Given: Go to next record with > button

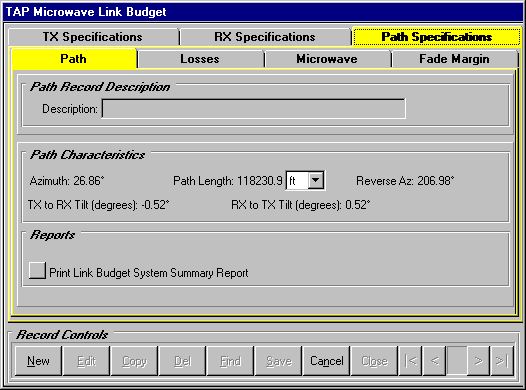Looking at the screenshot, I should tap(478, 361).
